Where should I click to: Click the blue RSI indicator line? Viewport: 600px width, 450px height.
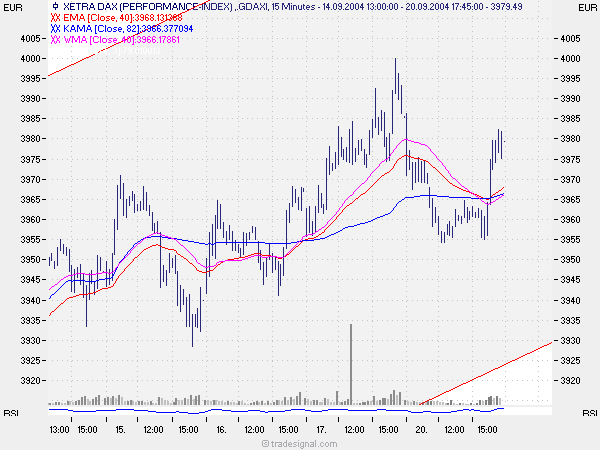(x=276, y=411)
